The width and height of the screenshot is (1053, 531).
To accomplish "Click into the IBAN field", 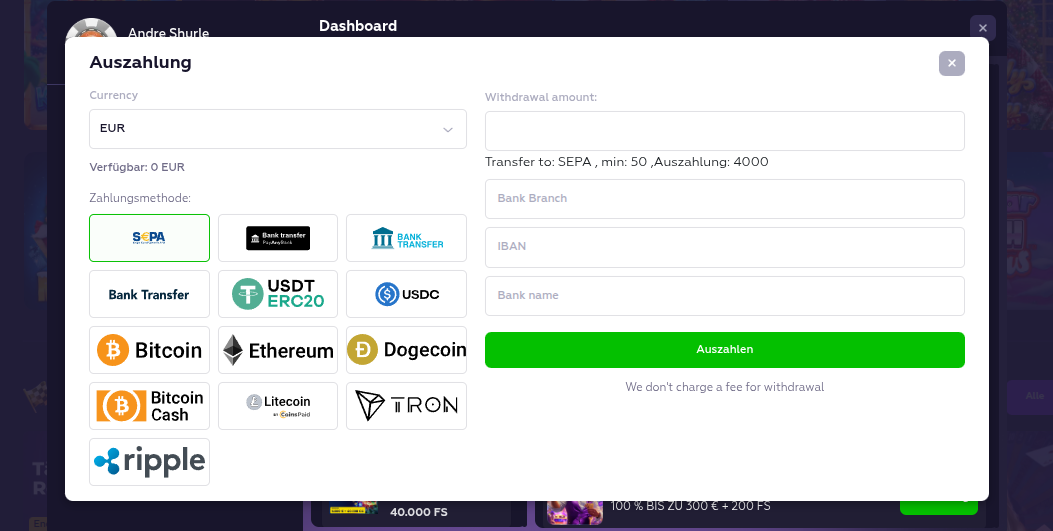I will [x=724, y=247].
